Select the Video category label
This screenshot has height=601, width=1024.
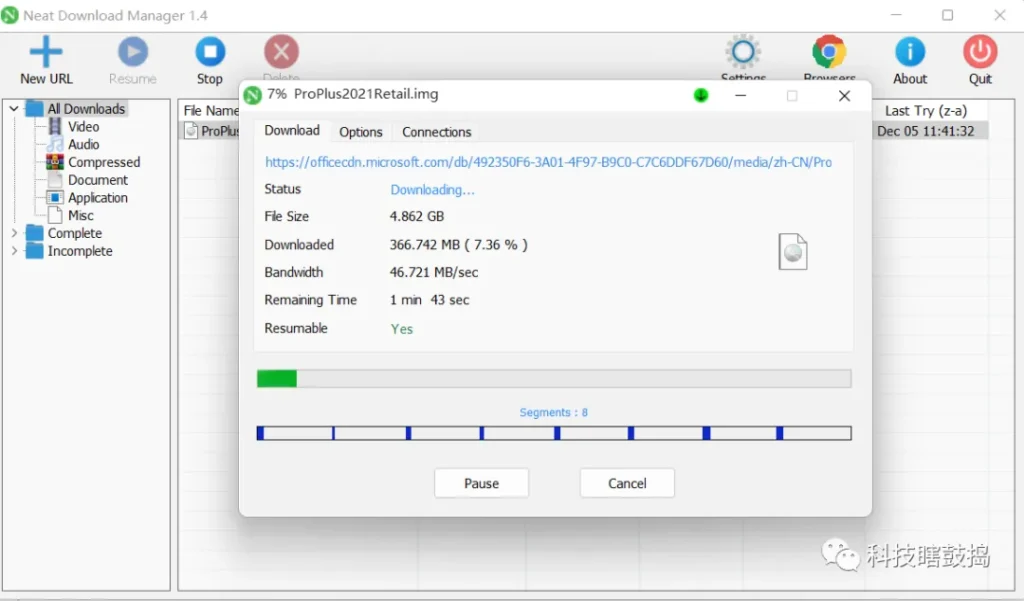pyautogui.click(x=84, y=126)
